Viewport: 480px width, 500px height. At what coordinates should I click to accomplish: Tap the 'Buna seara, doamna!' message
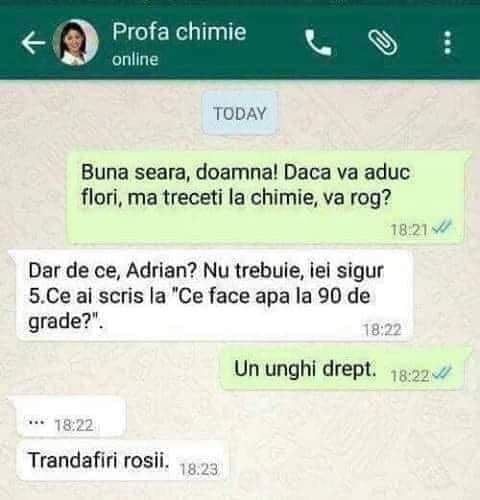click(x=266, y=197)
